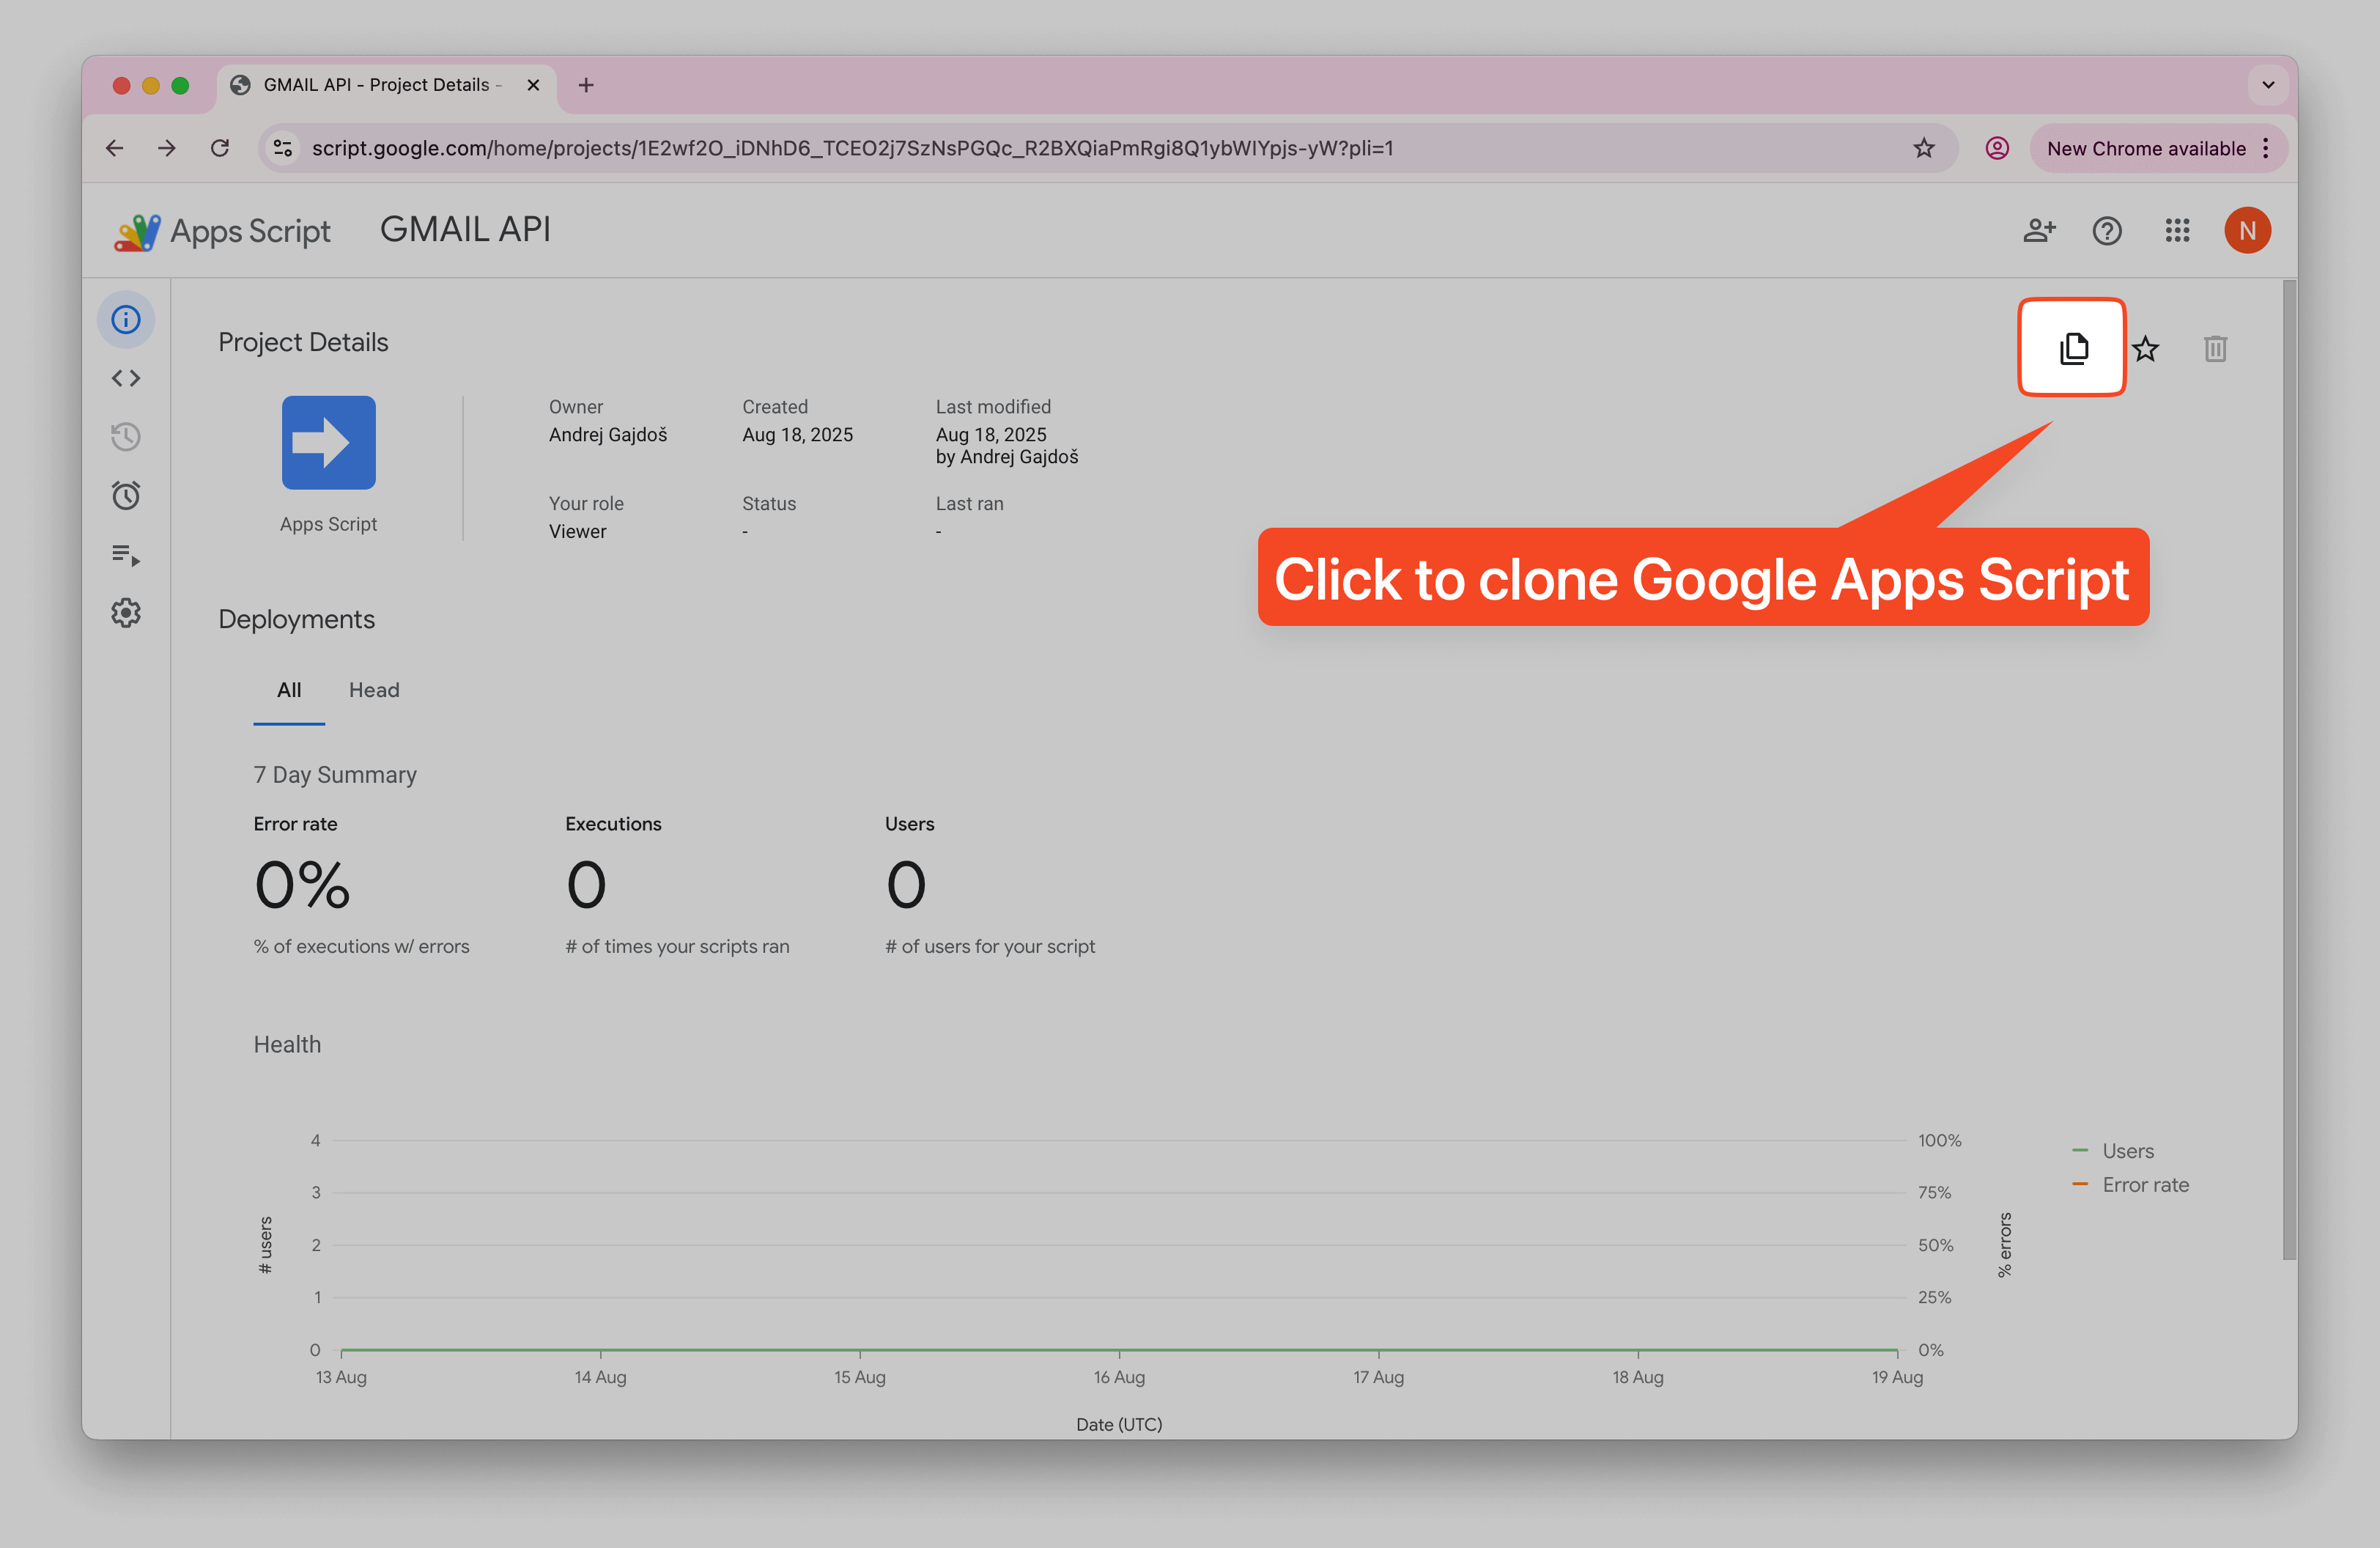The width and height of the screenshot is (2380, 1548).
Task: Click the Deployments heading
Action: point(296,619)
